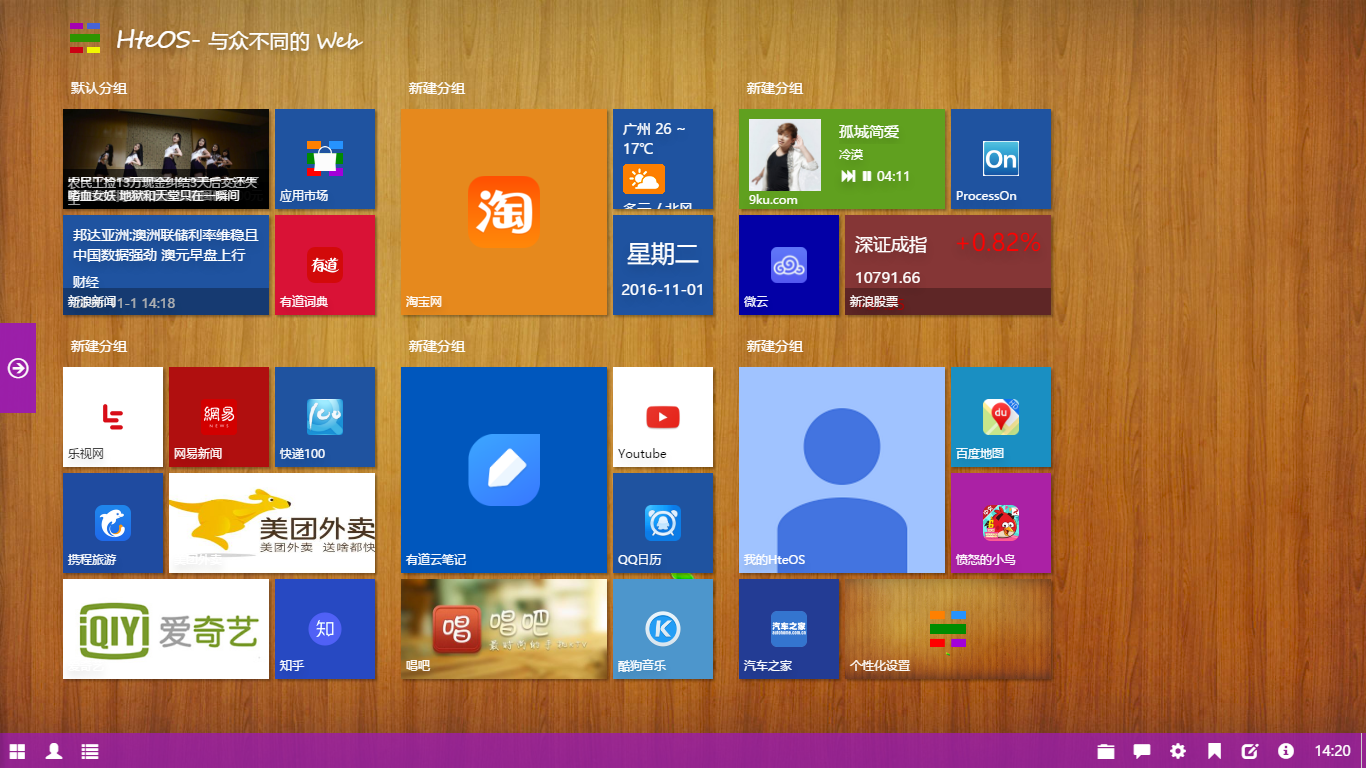This screenshot has width=1366, height=768.
Task: Select the 默认分组 group label
Action: tap(99, 88)
